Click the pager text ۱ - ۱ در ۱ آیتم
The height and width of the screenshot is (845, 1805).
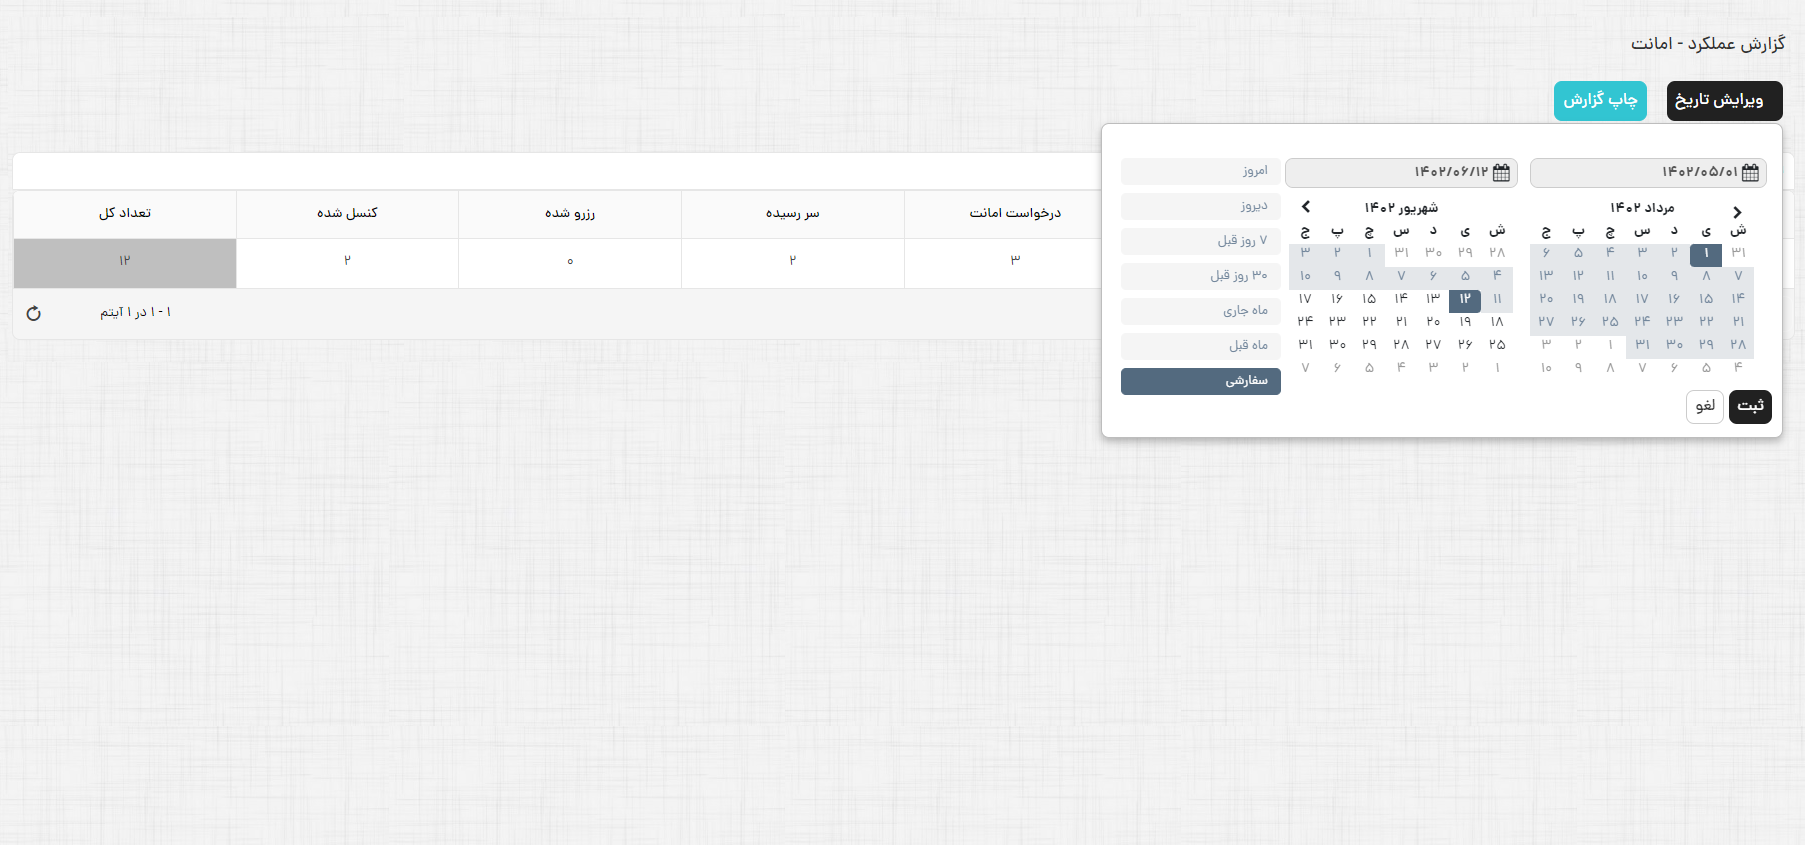(x=136, y=313)
